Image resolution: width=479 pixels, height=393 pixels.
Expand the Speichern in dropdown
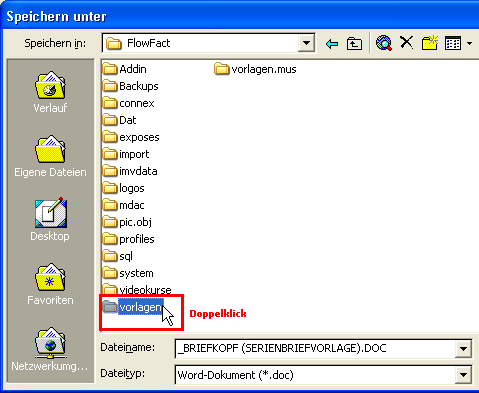tap(306, 43)
